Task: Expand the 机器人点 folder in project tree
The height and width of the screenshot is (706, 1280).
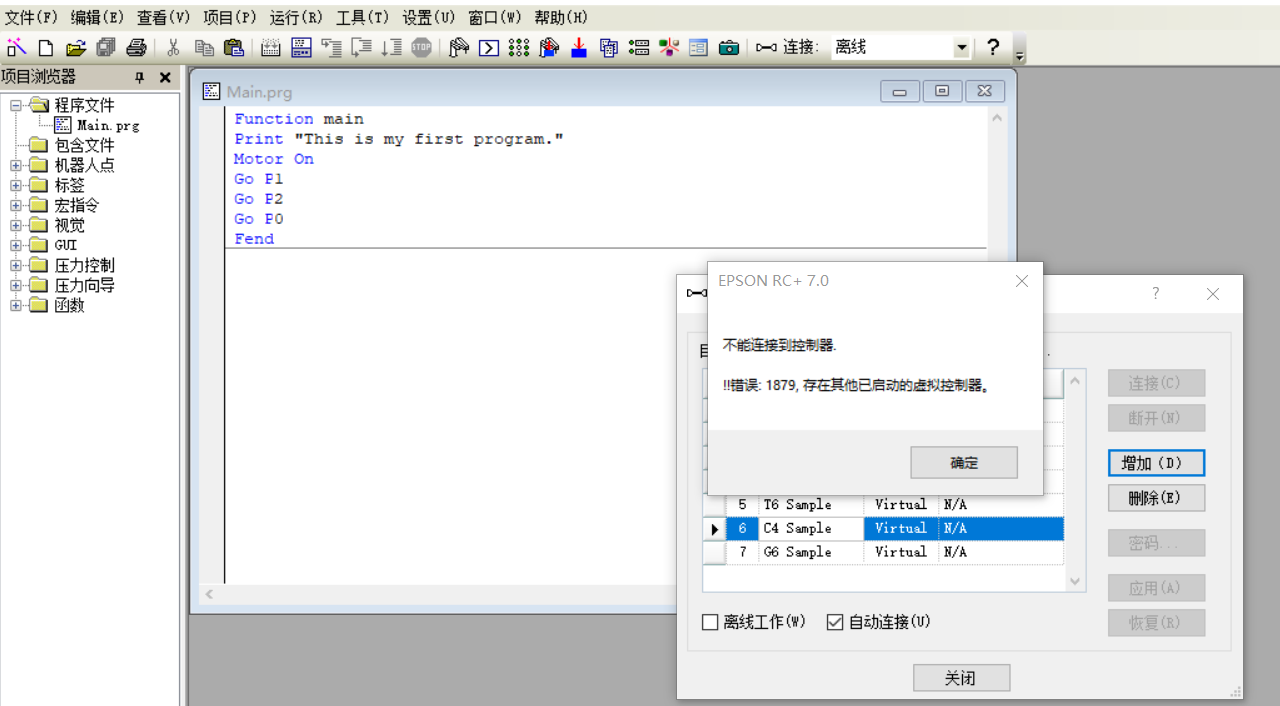Action: (x=16, y=165)
